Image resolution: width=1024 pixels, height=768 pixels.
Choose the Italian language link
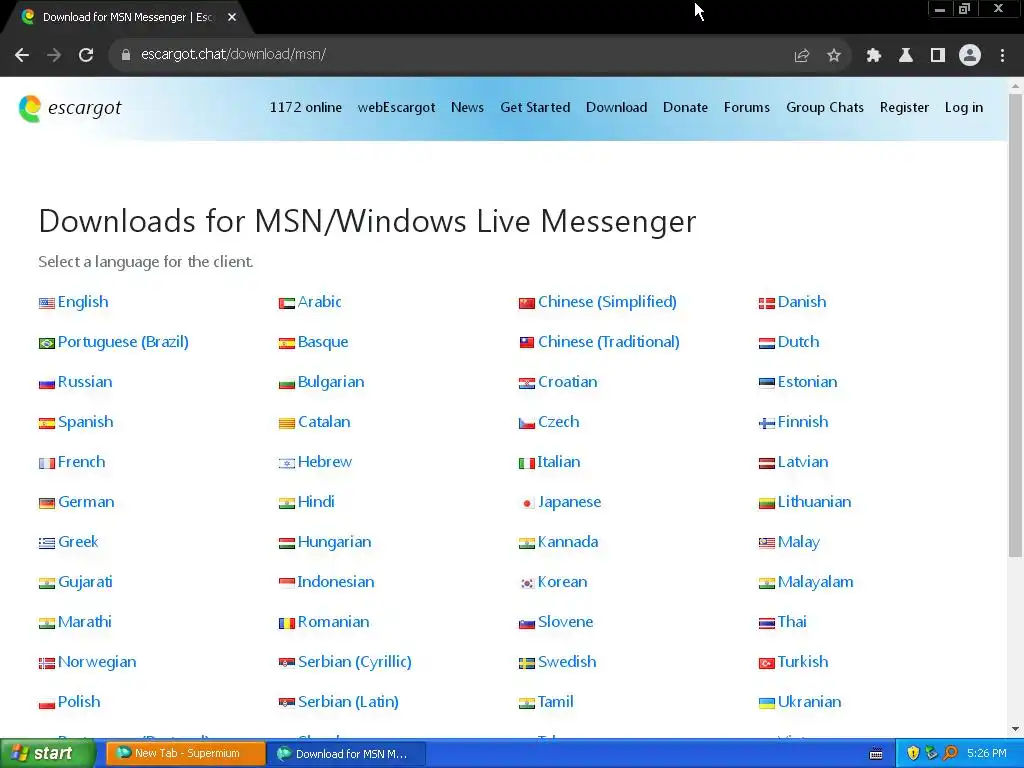(559, 462)
